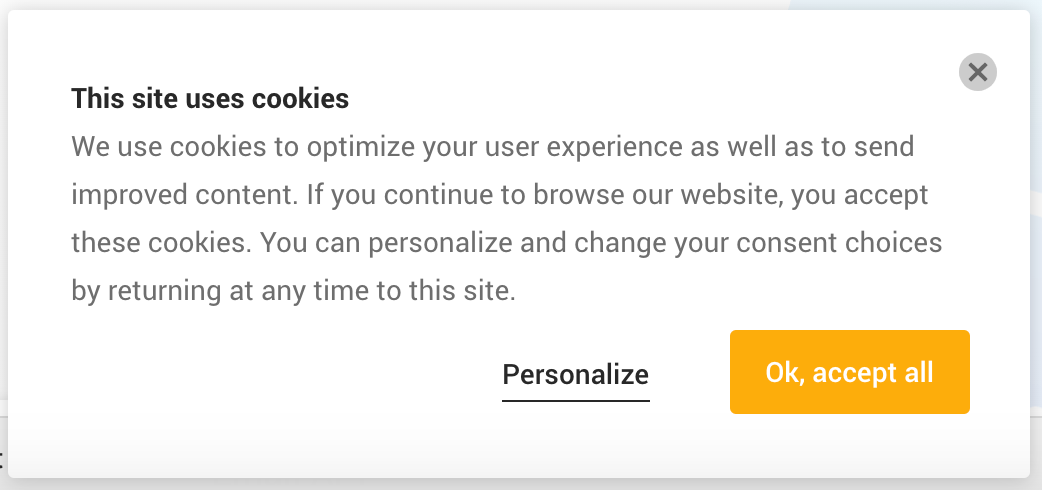Click the line starting 'these cookies. You can'
1042x490 pixels.
(506, 243)
